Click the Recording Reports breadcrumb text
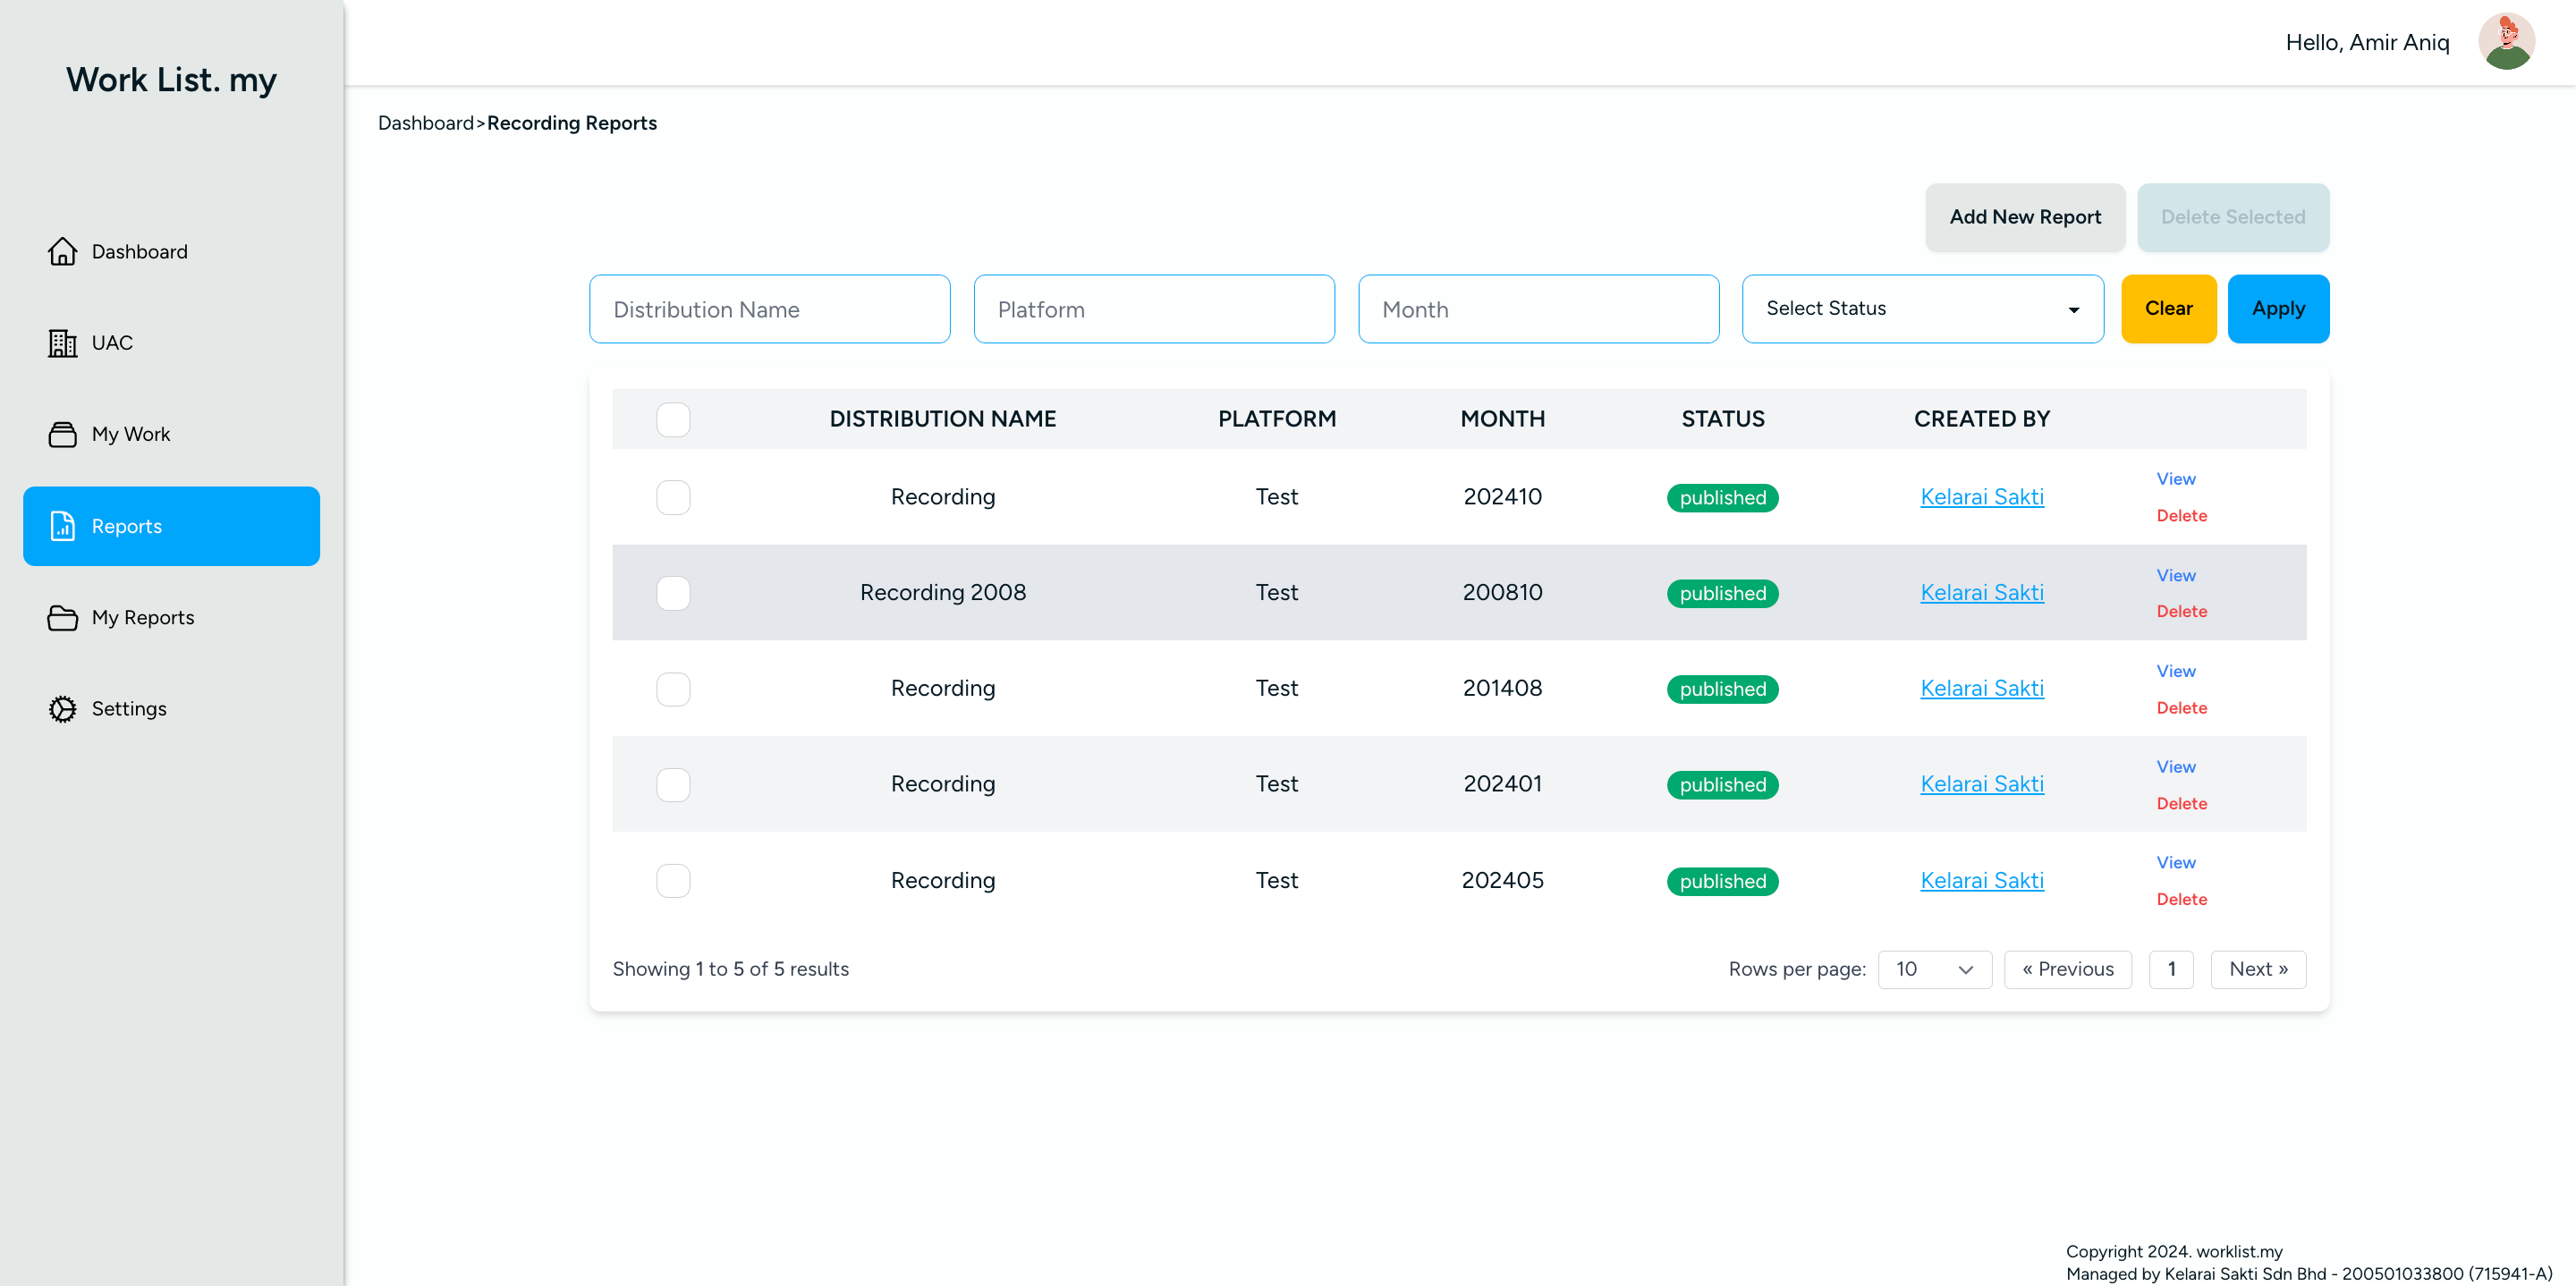The height and width of the screenshot is (1286, 2576). [572, 123]
